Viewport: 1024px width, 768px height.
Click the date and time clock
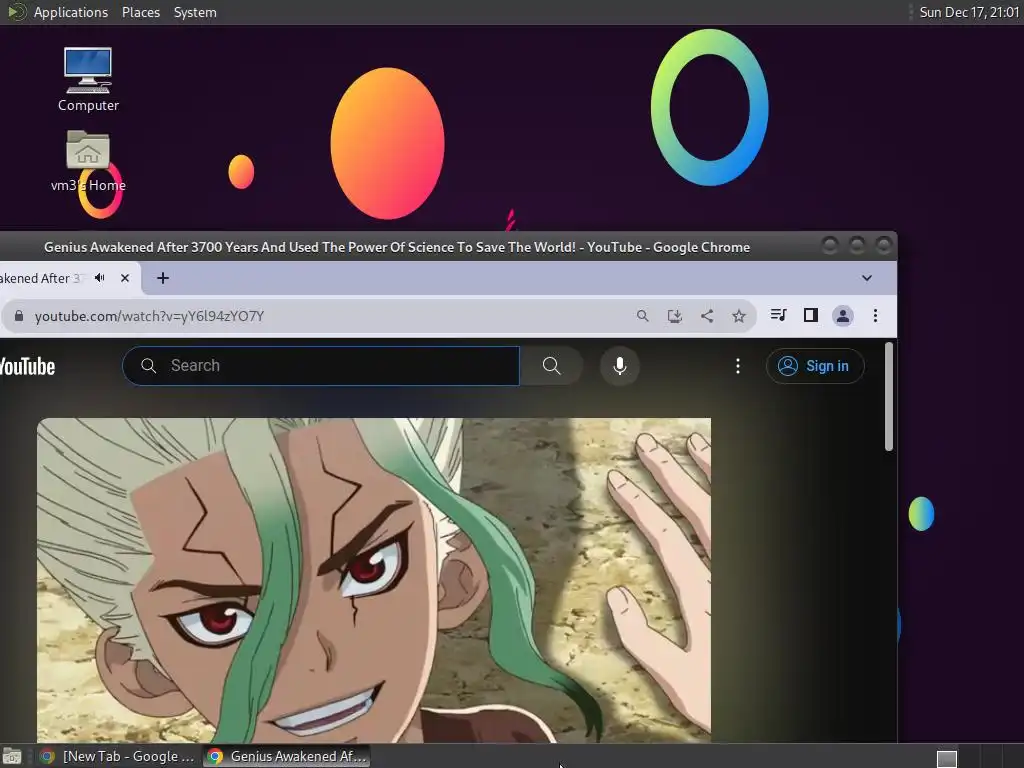tap(968, 12)
